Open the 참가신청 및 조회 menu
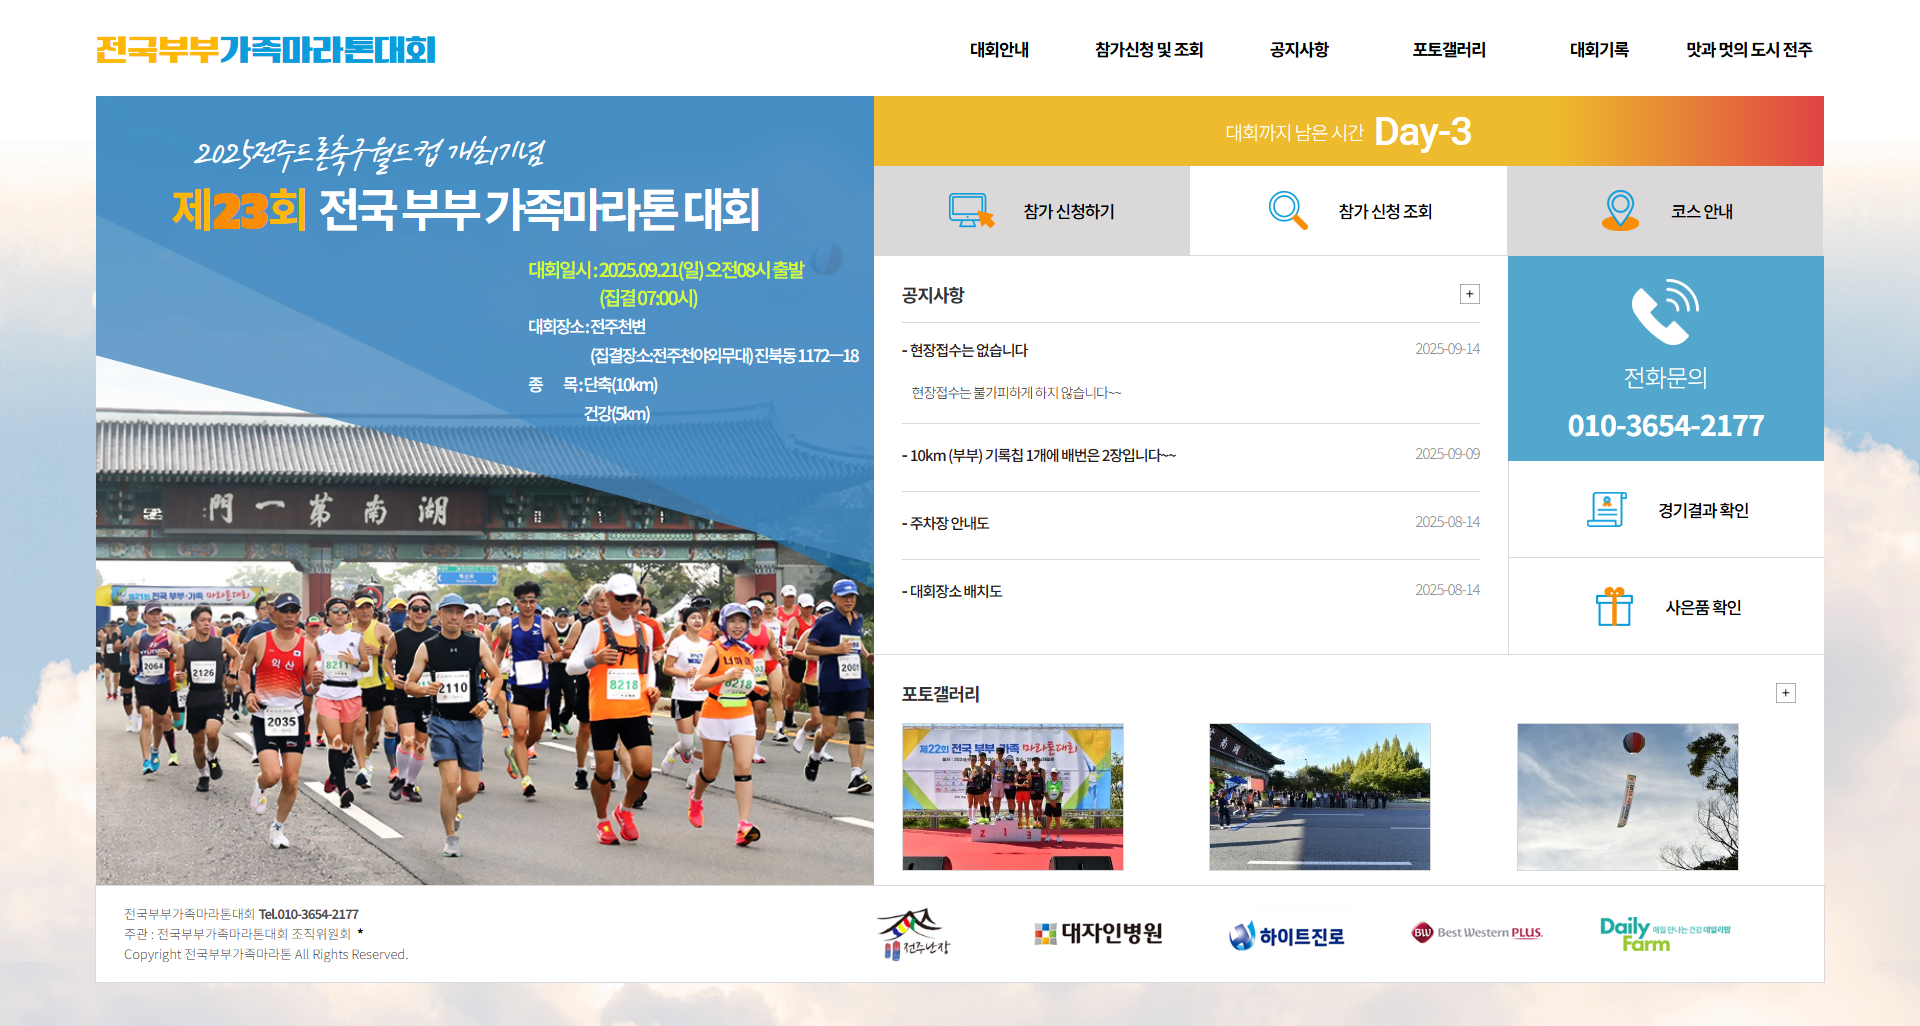This screenshot has height=1026, width=1920. 1148,50
